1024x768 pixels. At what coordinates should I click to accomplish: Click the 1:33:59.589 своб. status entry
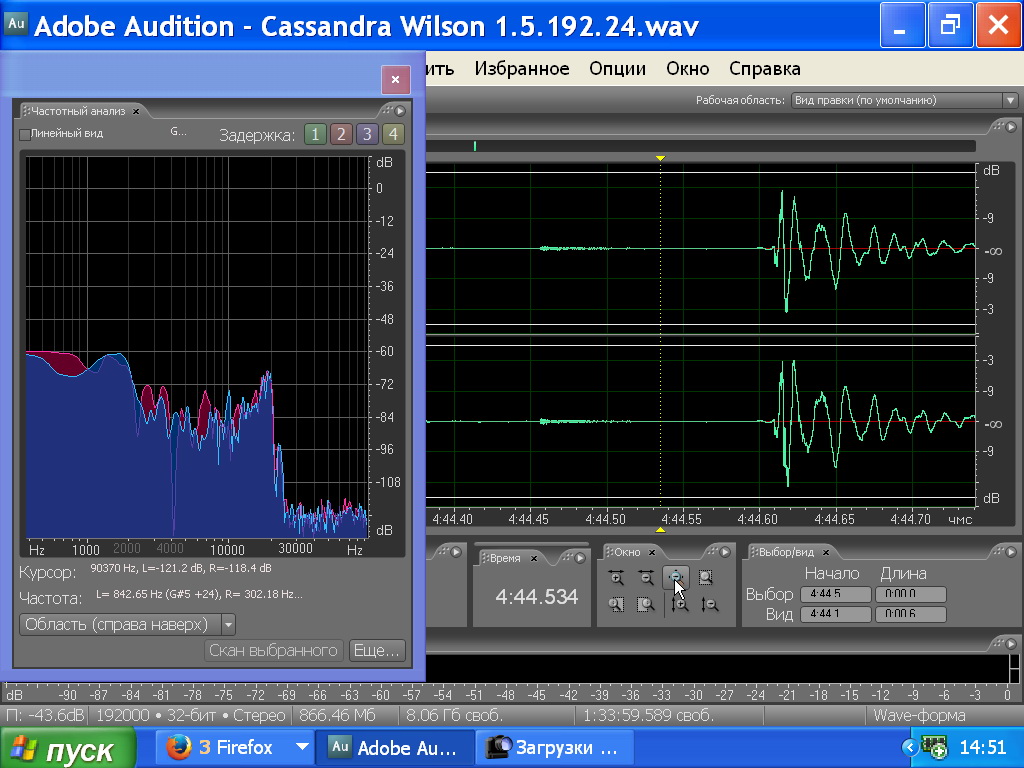coord(648,716)
